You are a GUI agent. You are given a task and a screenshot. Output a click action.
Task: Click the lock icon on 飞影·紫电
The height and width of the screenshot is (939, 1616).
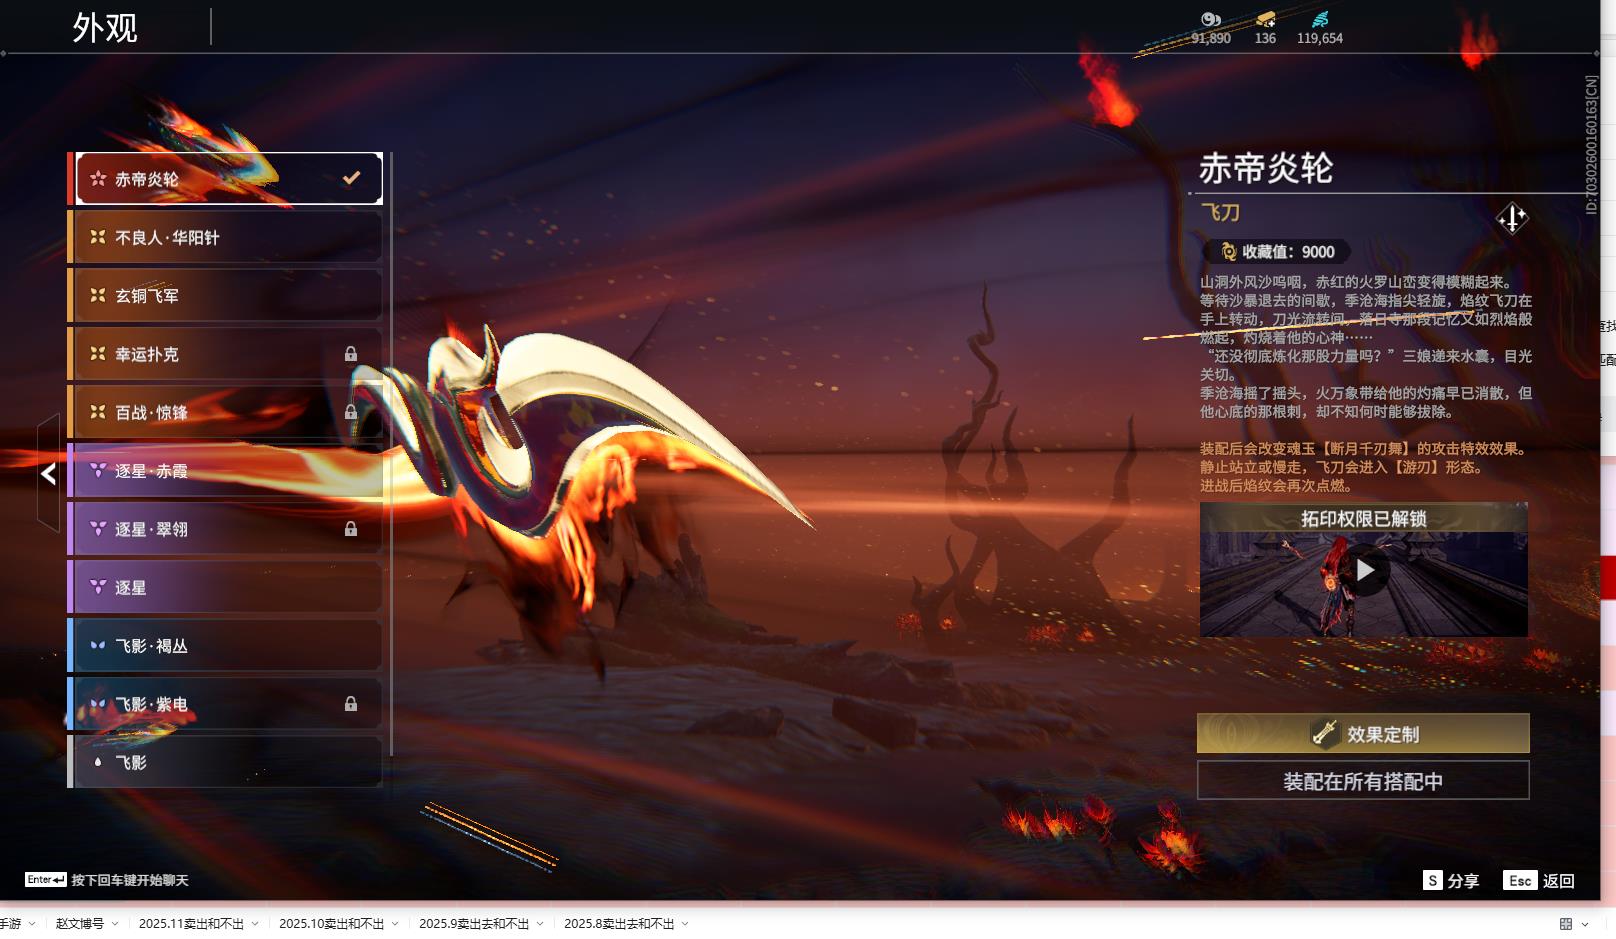pyautogui.click(x=351, y=704)
